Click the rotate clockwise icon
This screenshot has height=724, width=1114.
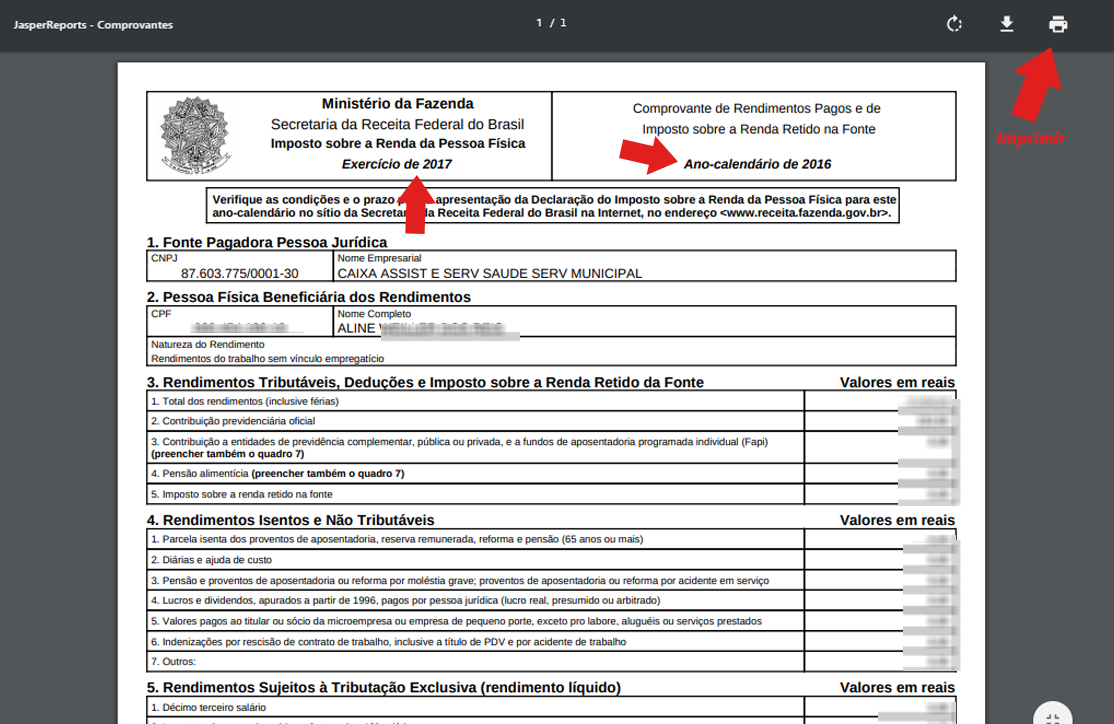(x=954, y=24)
